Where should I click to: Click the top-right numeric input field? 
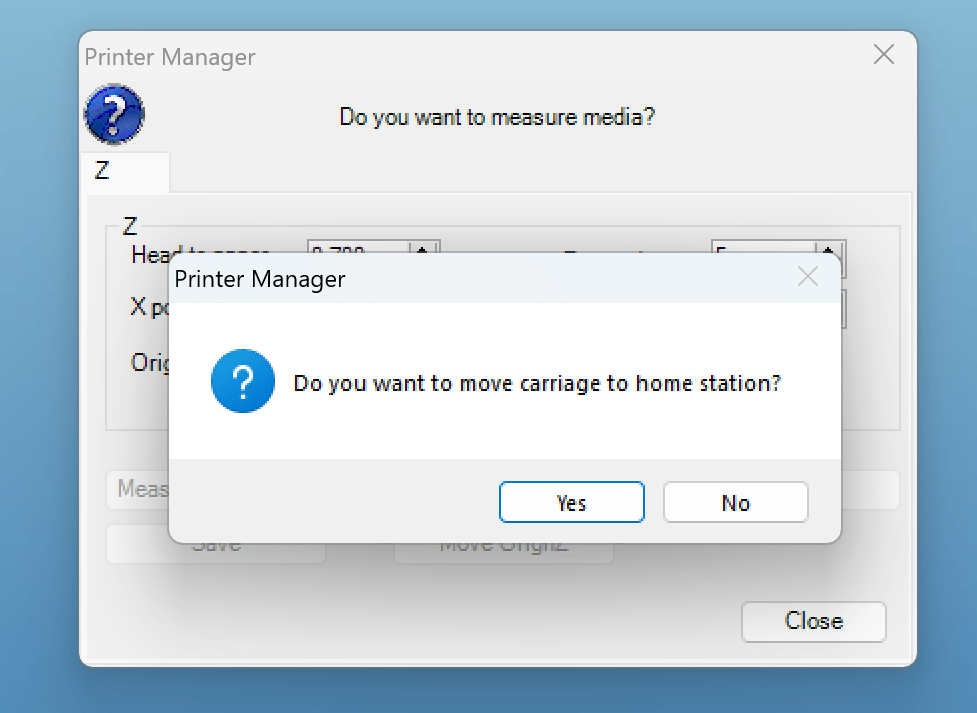coord(763,247)
